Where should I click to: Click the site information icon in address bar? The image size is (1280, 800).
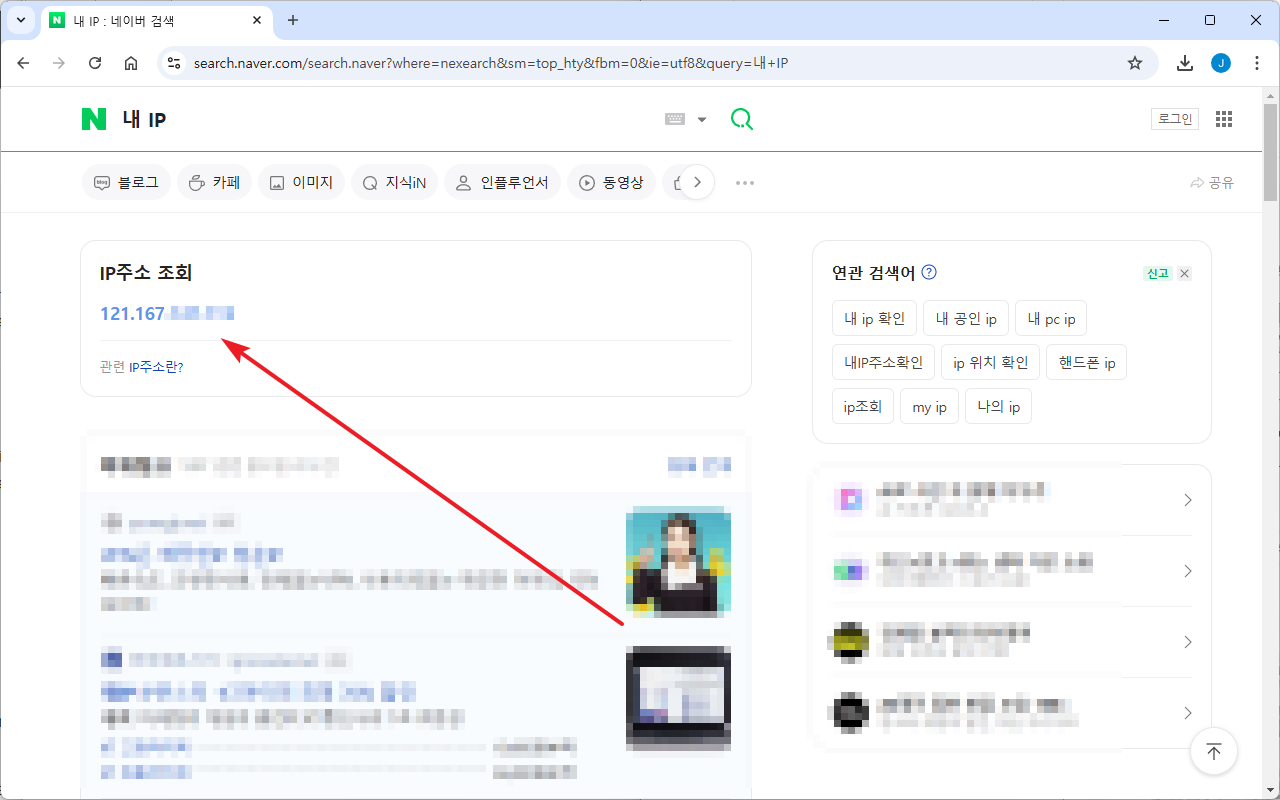[x=174, y=63]
